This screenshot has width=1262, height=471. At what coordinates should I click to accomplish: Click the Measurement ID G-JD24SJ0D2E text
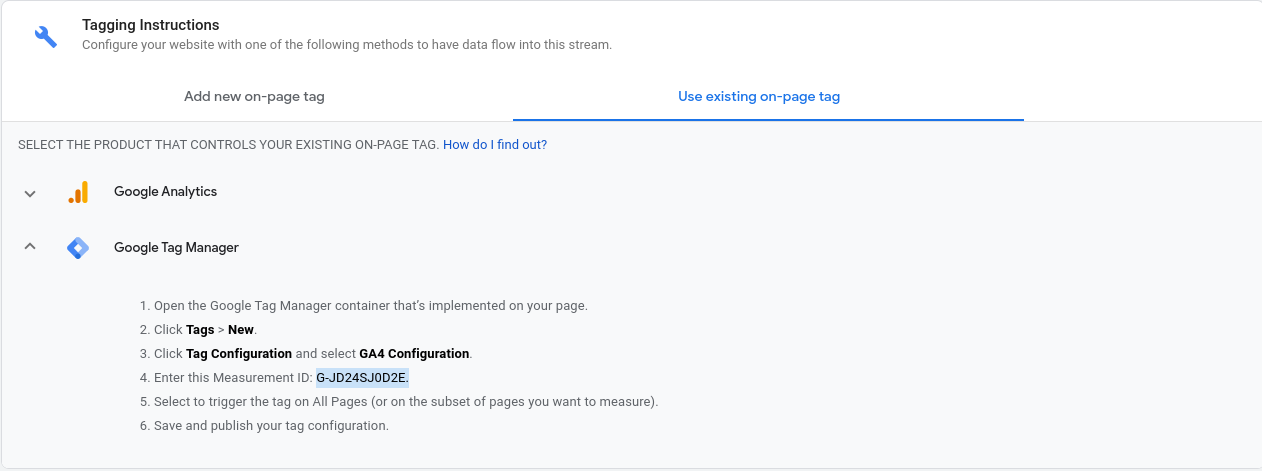pyautogui.click(x=362, y=378)
